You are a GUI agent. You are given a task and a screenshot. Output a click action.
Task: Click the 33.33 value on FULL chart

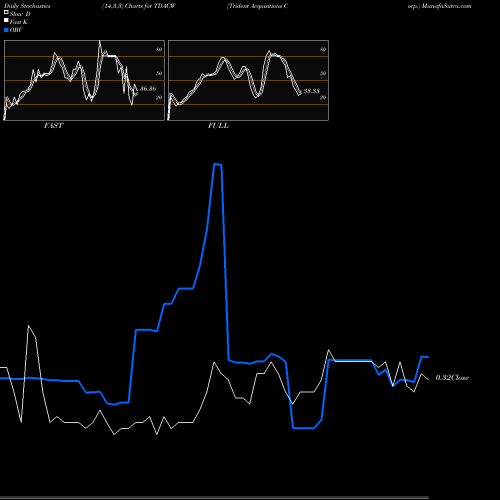[x=312, y=91]
